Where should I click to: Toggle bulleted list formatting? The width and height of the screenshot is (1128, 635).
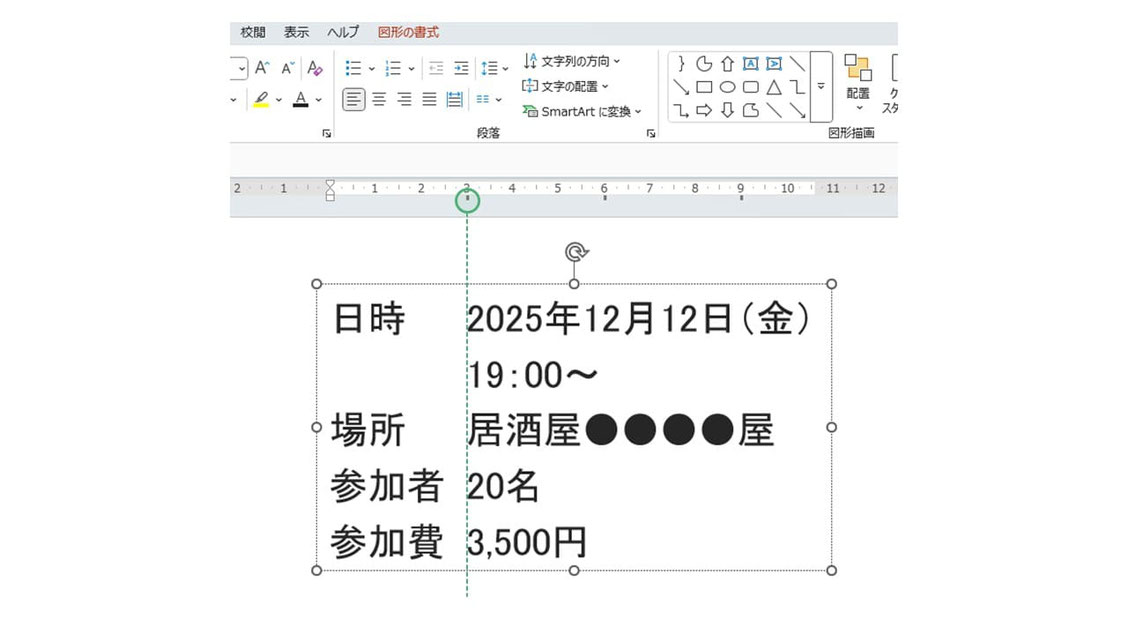click(353, 68)
